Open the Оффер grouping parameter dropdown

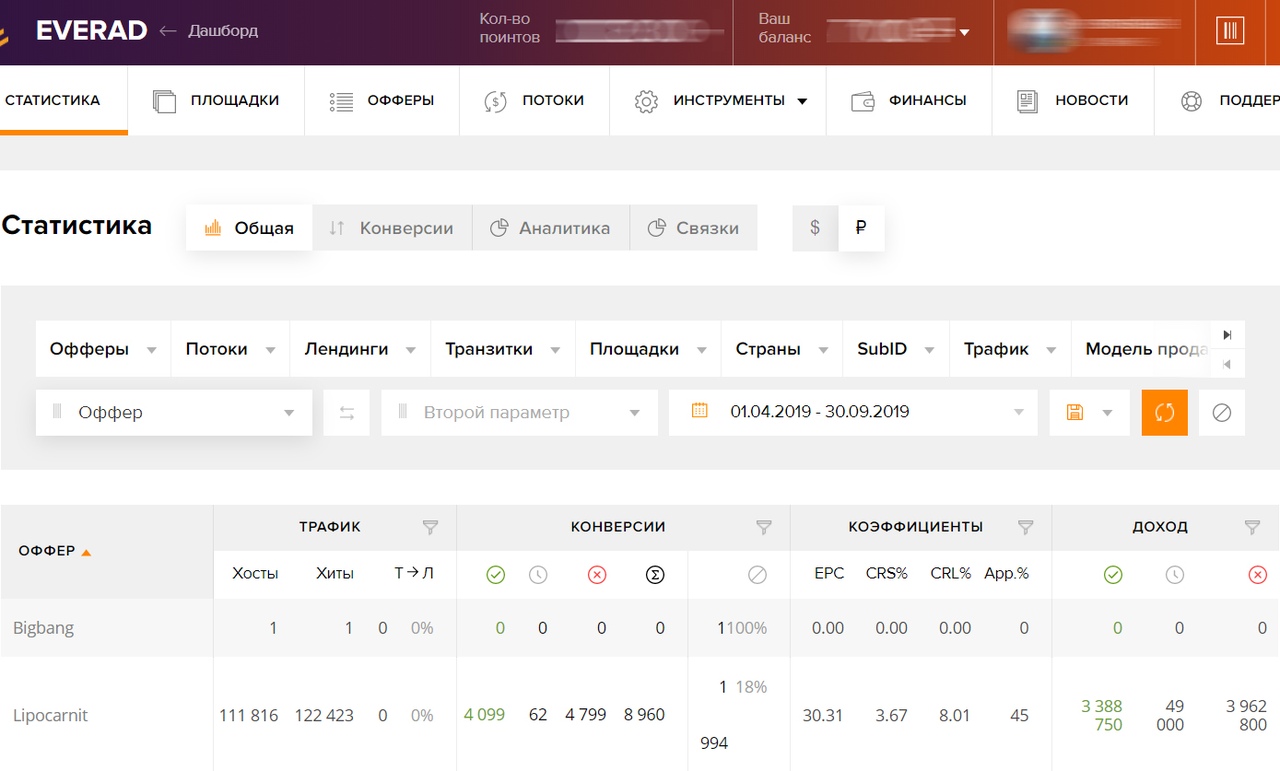tap(174, 412)
